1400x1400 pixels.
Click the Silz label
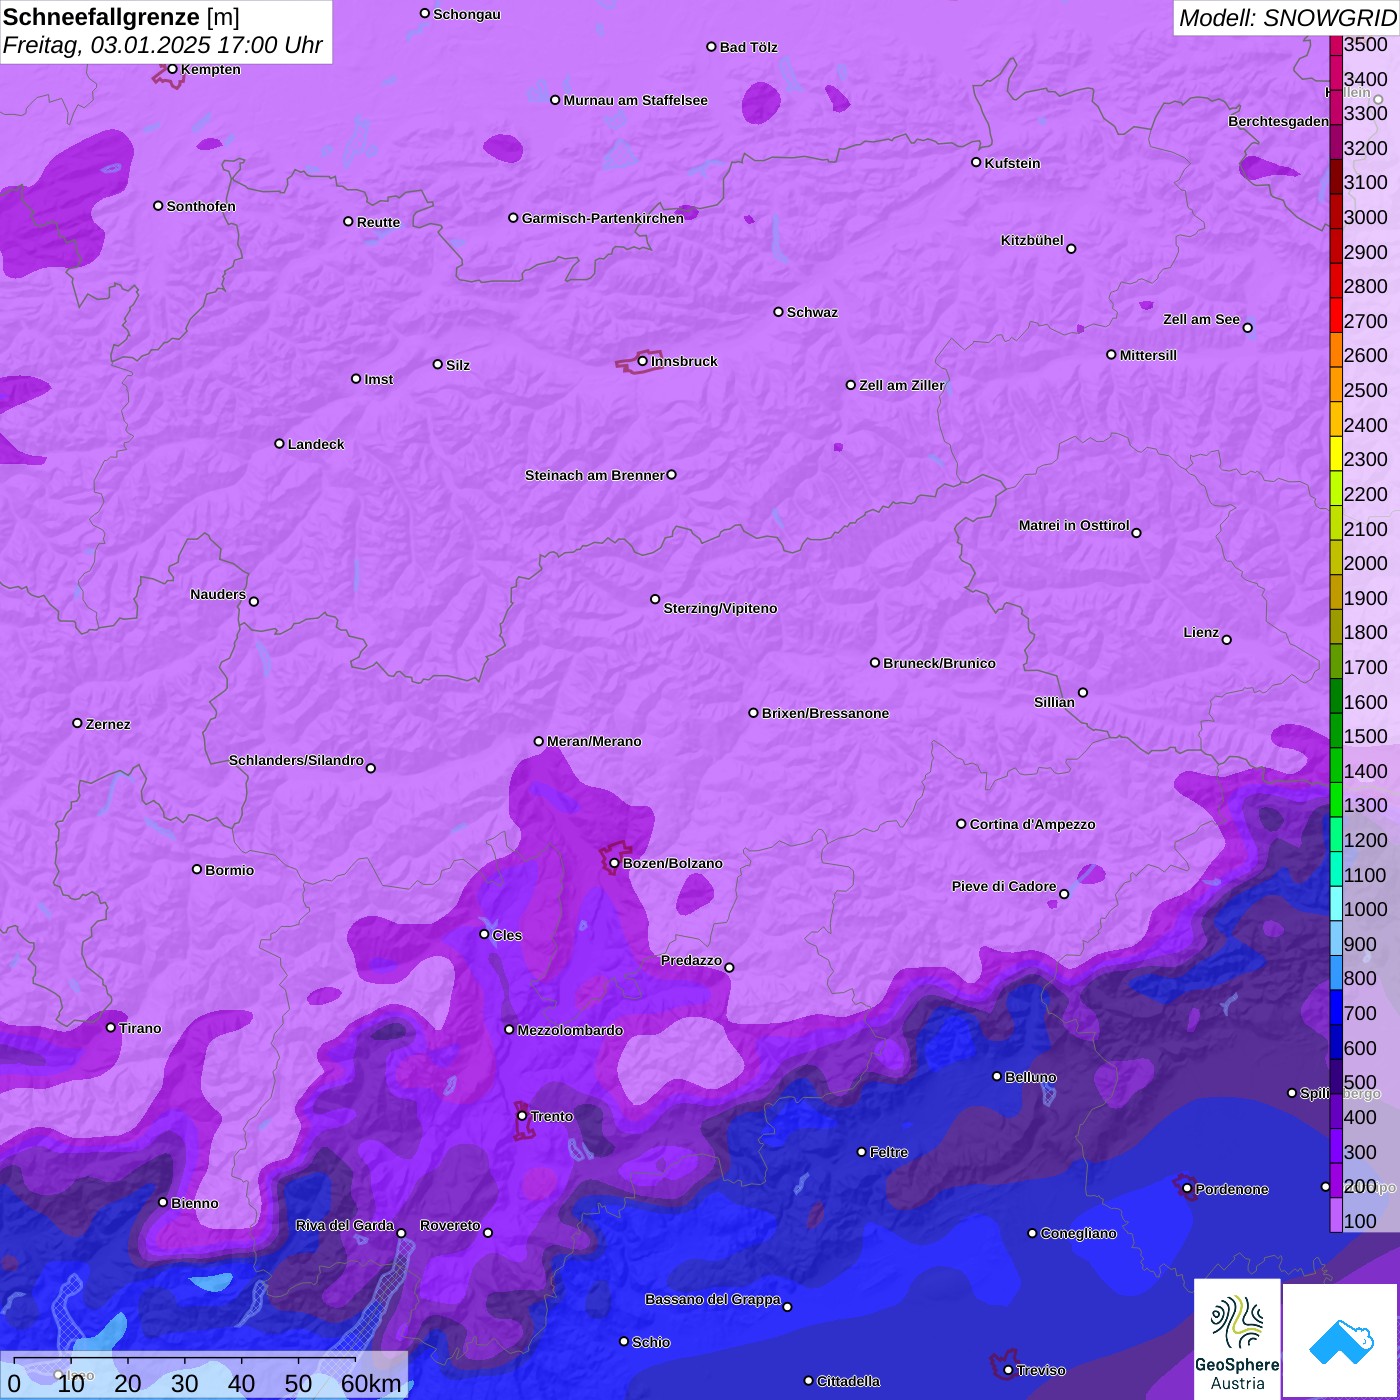tap(458, 365)
